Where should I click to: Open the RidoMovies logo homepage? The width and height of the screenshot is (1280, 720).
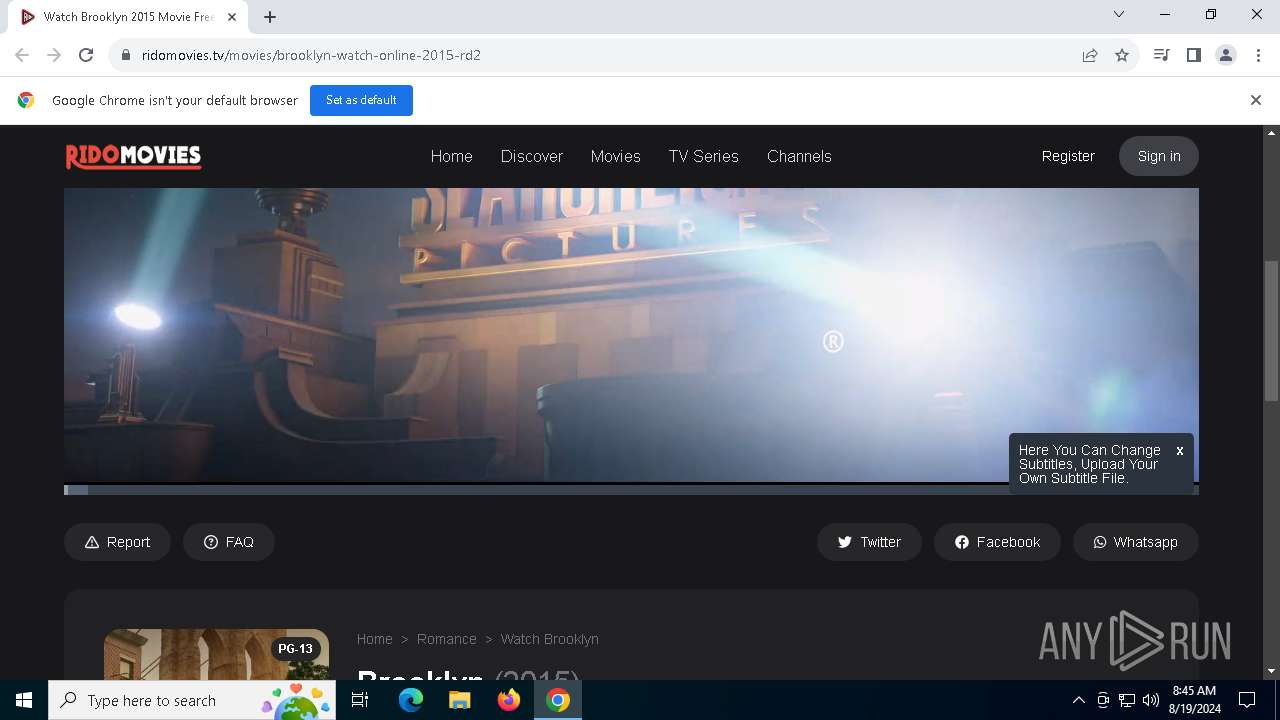click(133, 156)
